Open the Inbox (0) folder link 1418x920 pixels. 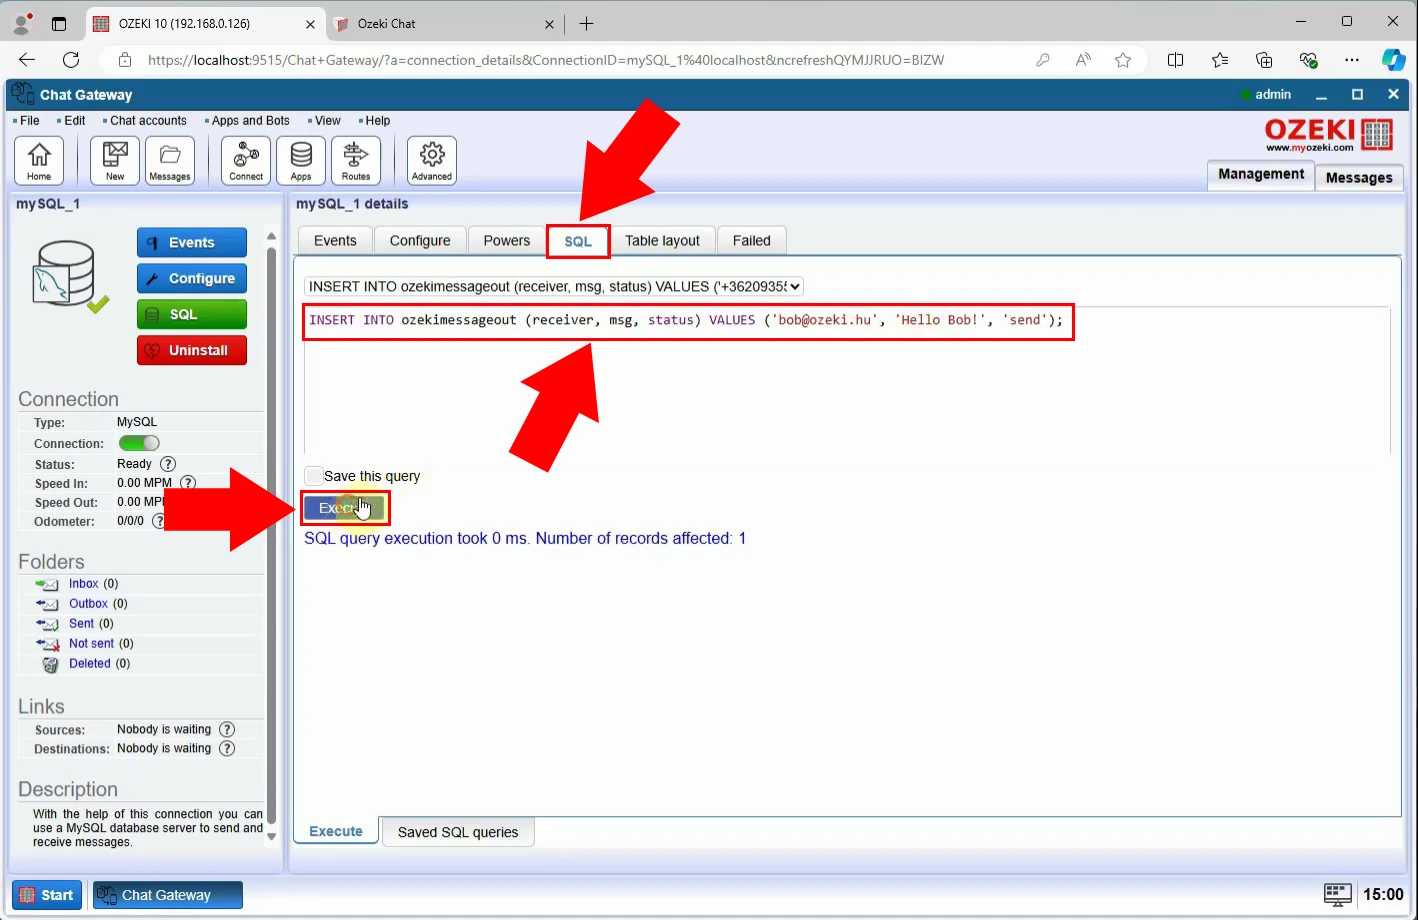click(93, 584)
